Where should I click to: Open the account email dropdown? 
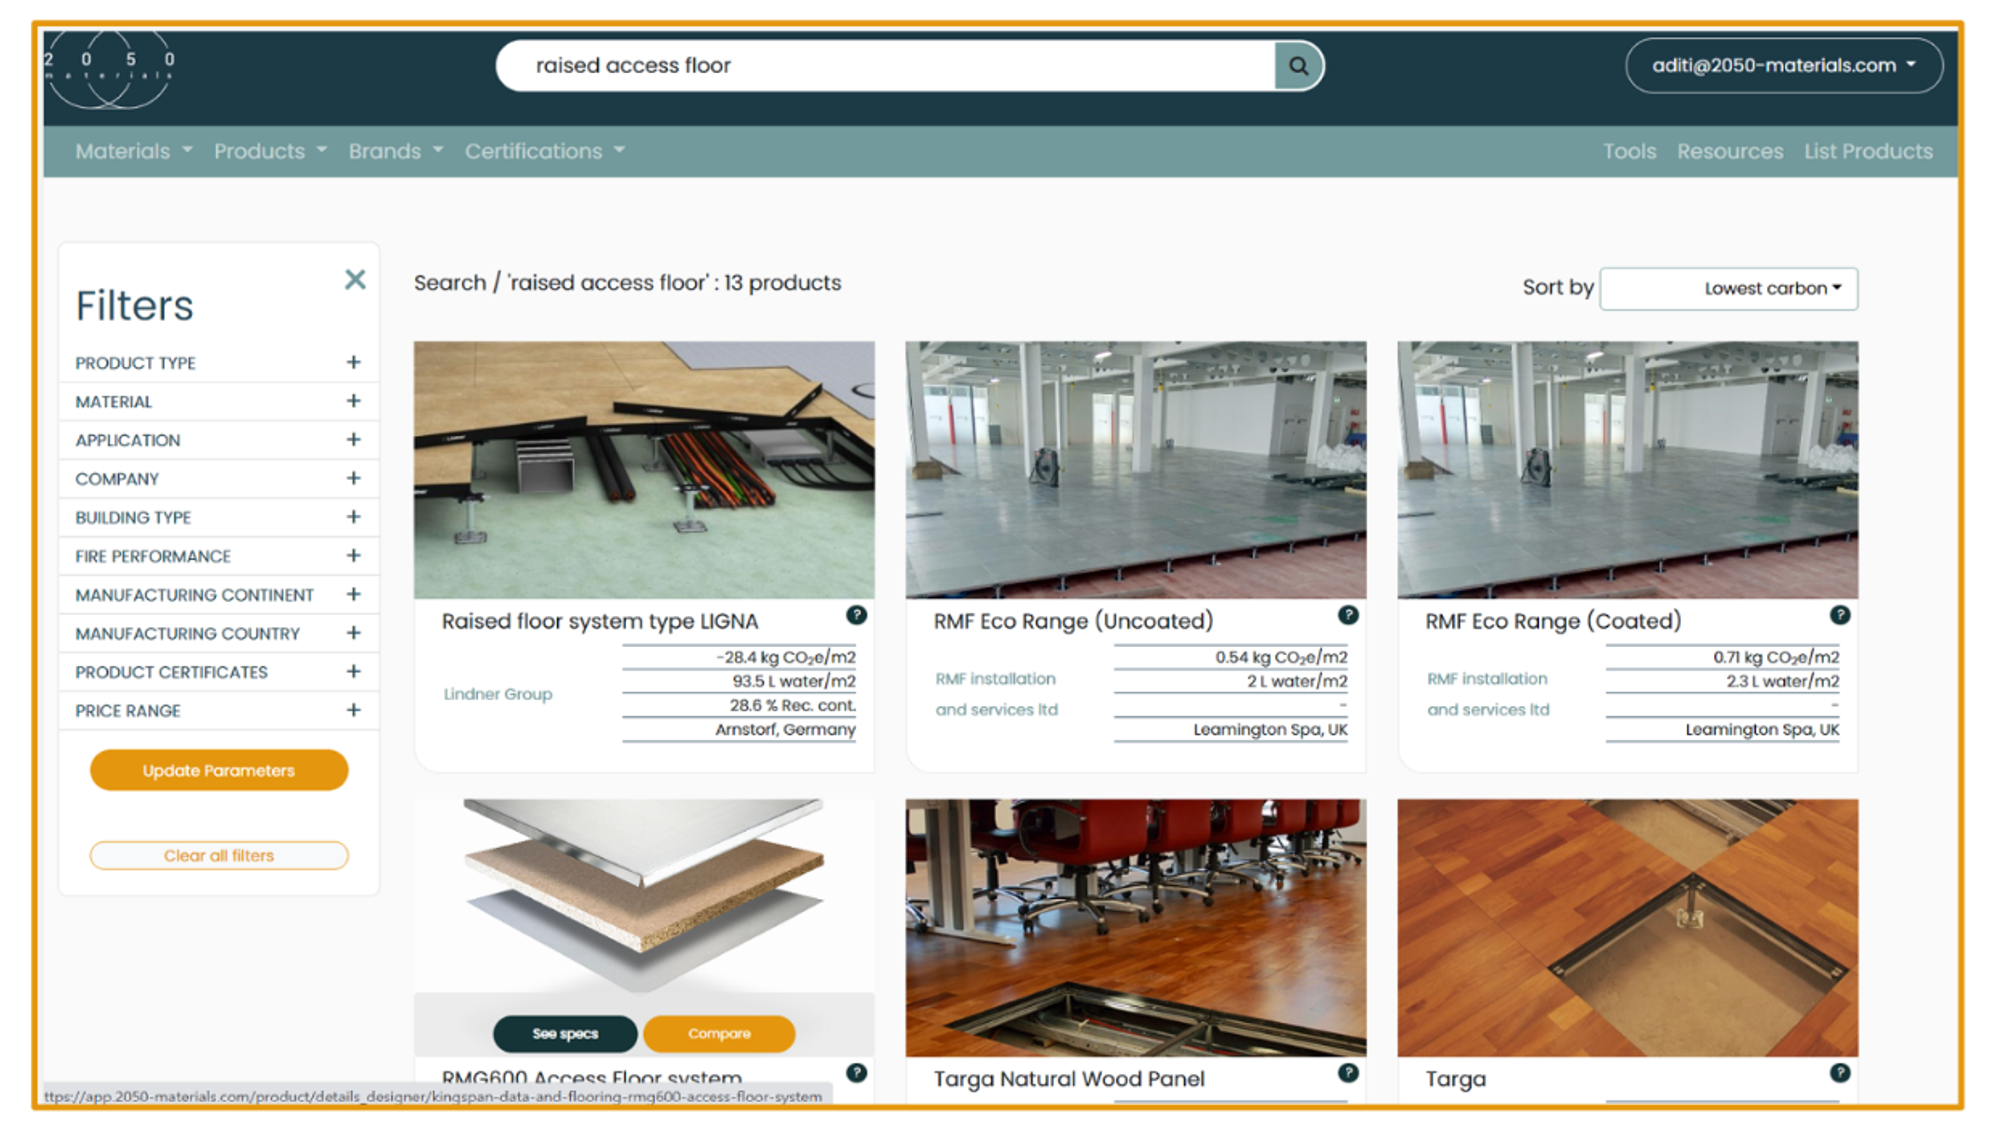(x=1783, y=66)
